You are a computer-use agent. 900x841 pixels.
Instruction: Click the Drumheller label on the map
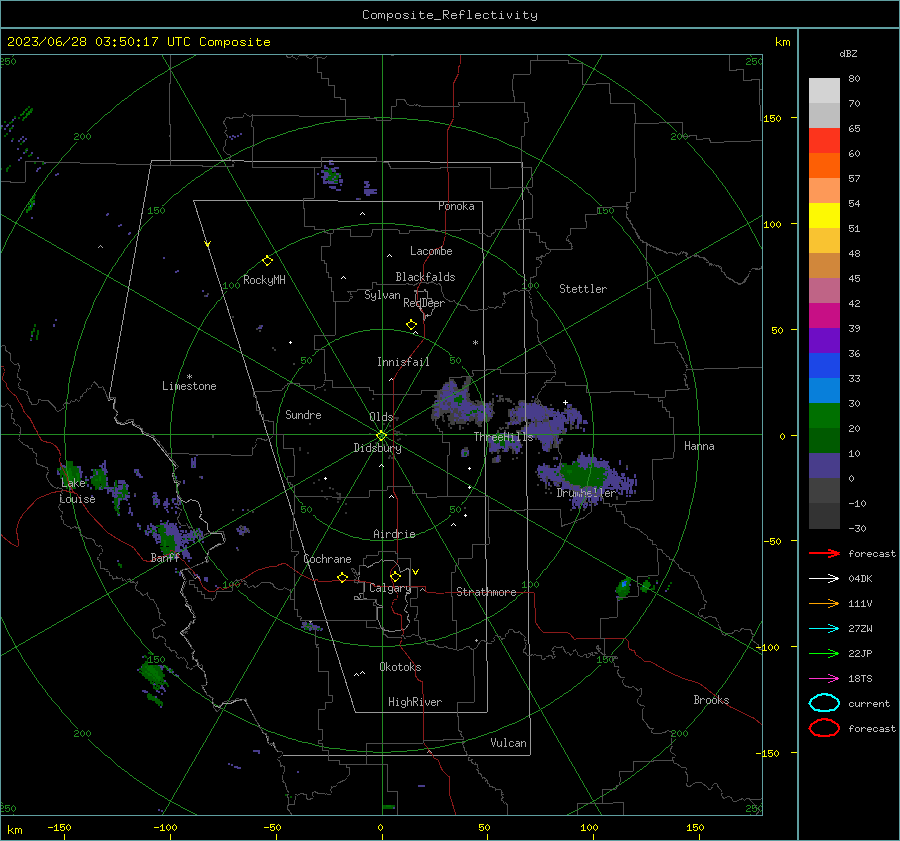tap(585, 493)
